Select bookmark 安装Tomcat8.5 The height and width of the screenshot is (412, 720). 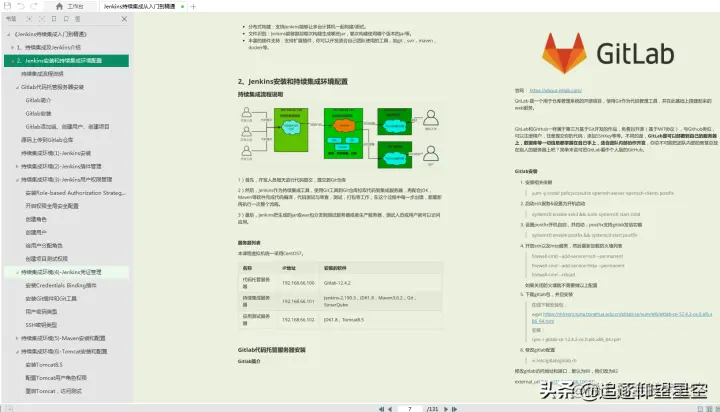44,365
